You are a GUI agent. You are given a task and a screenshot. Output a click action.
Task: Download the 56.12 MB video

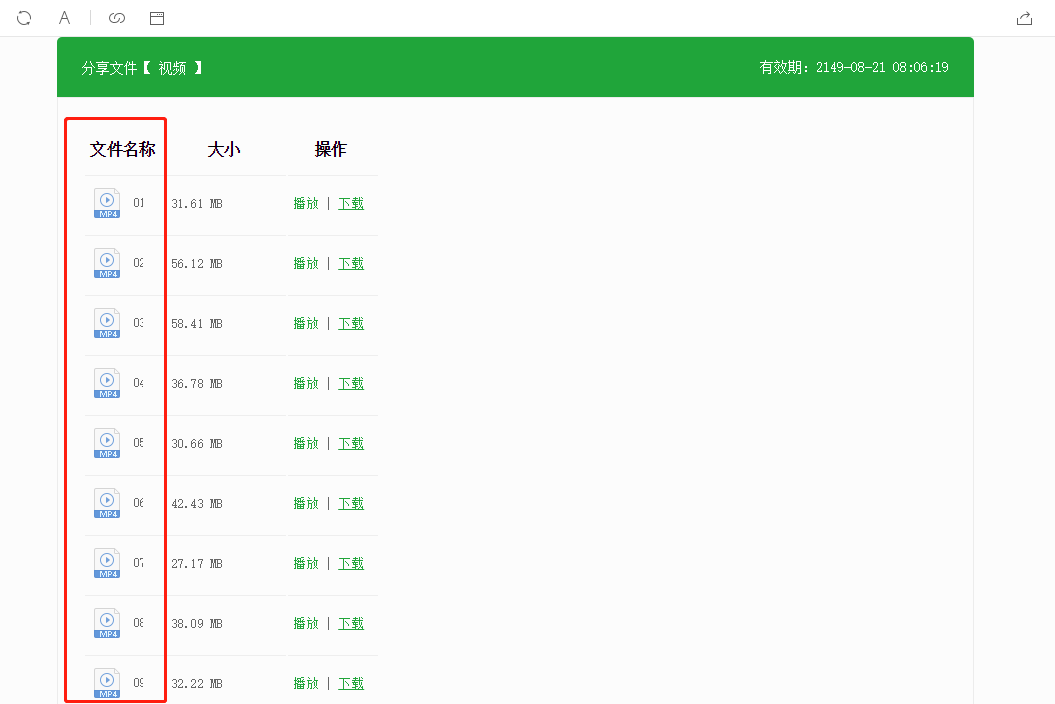coord(351,263)
